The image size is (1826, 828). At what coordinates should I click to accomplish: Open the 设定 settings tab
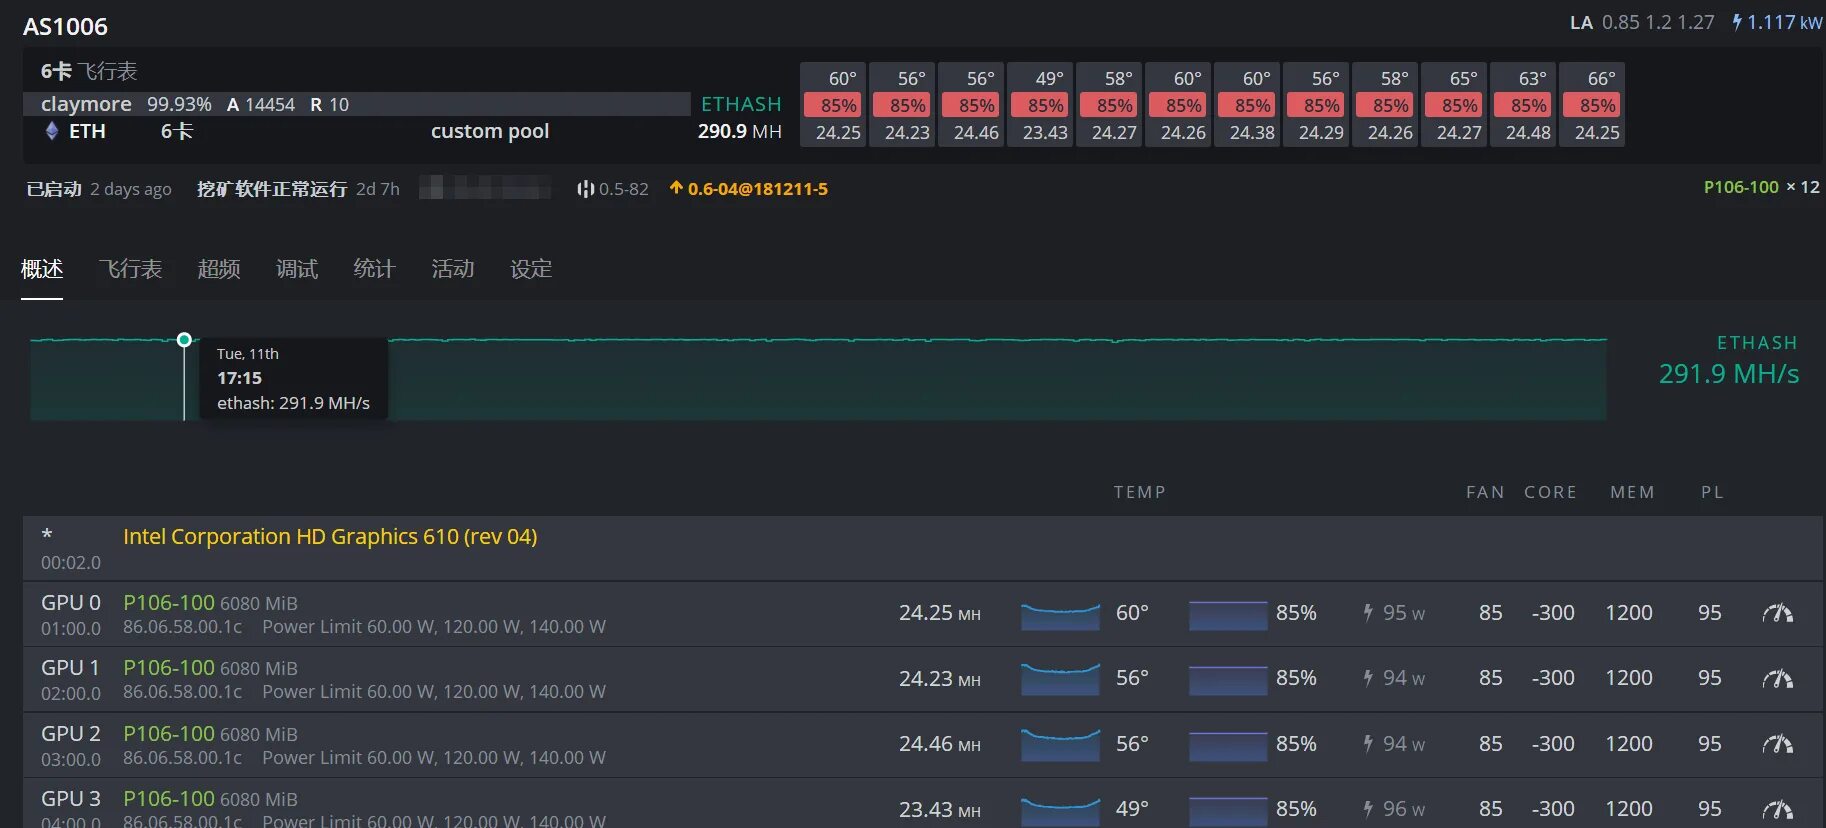point(531,269)
